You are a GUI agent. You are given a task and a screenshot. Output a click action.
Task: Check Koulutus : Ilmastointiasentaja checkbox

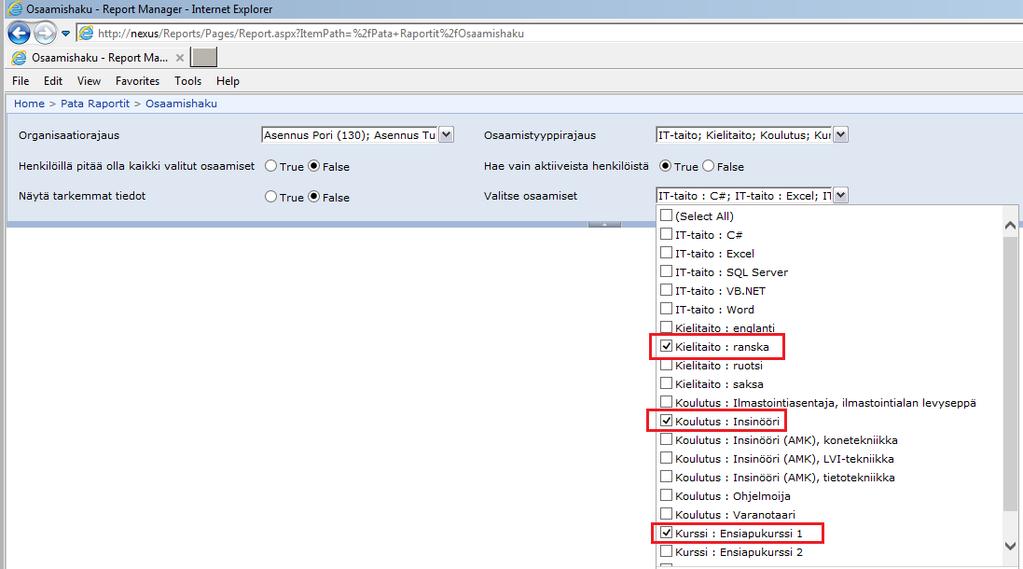click(x=666, y=402)
